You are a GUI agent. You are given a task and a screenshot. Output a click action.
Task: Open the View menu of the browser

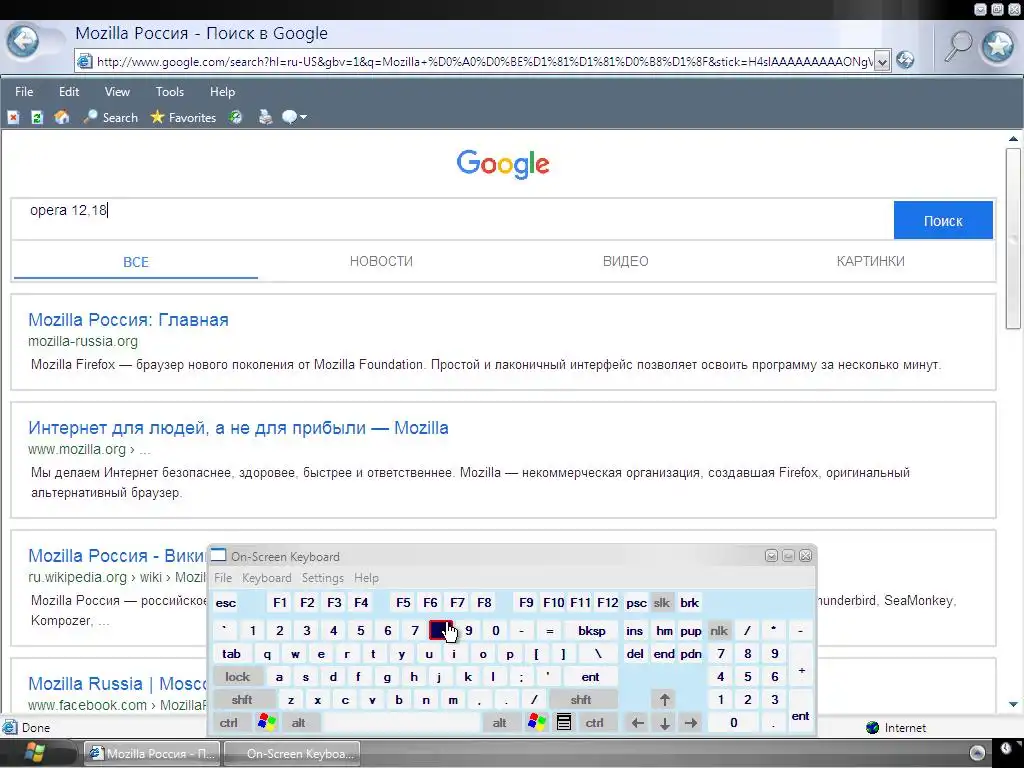(118, 92)
